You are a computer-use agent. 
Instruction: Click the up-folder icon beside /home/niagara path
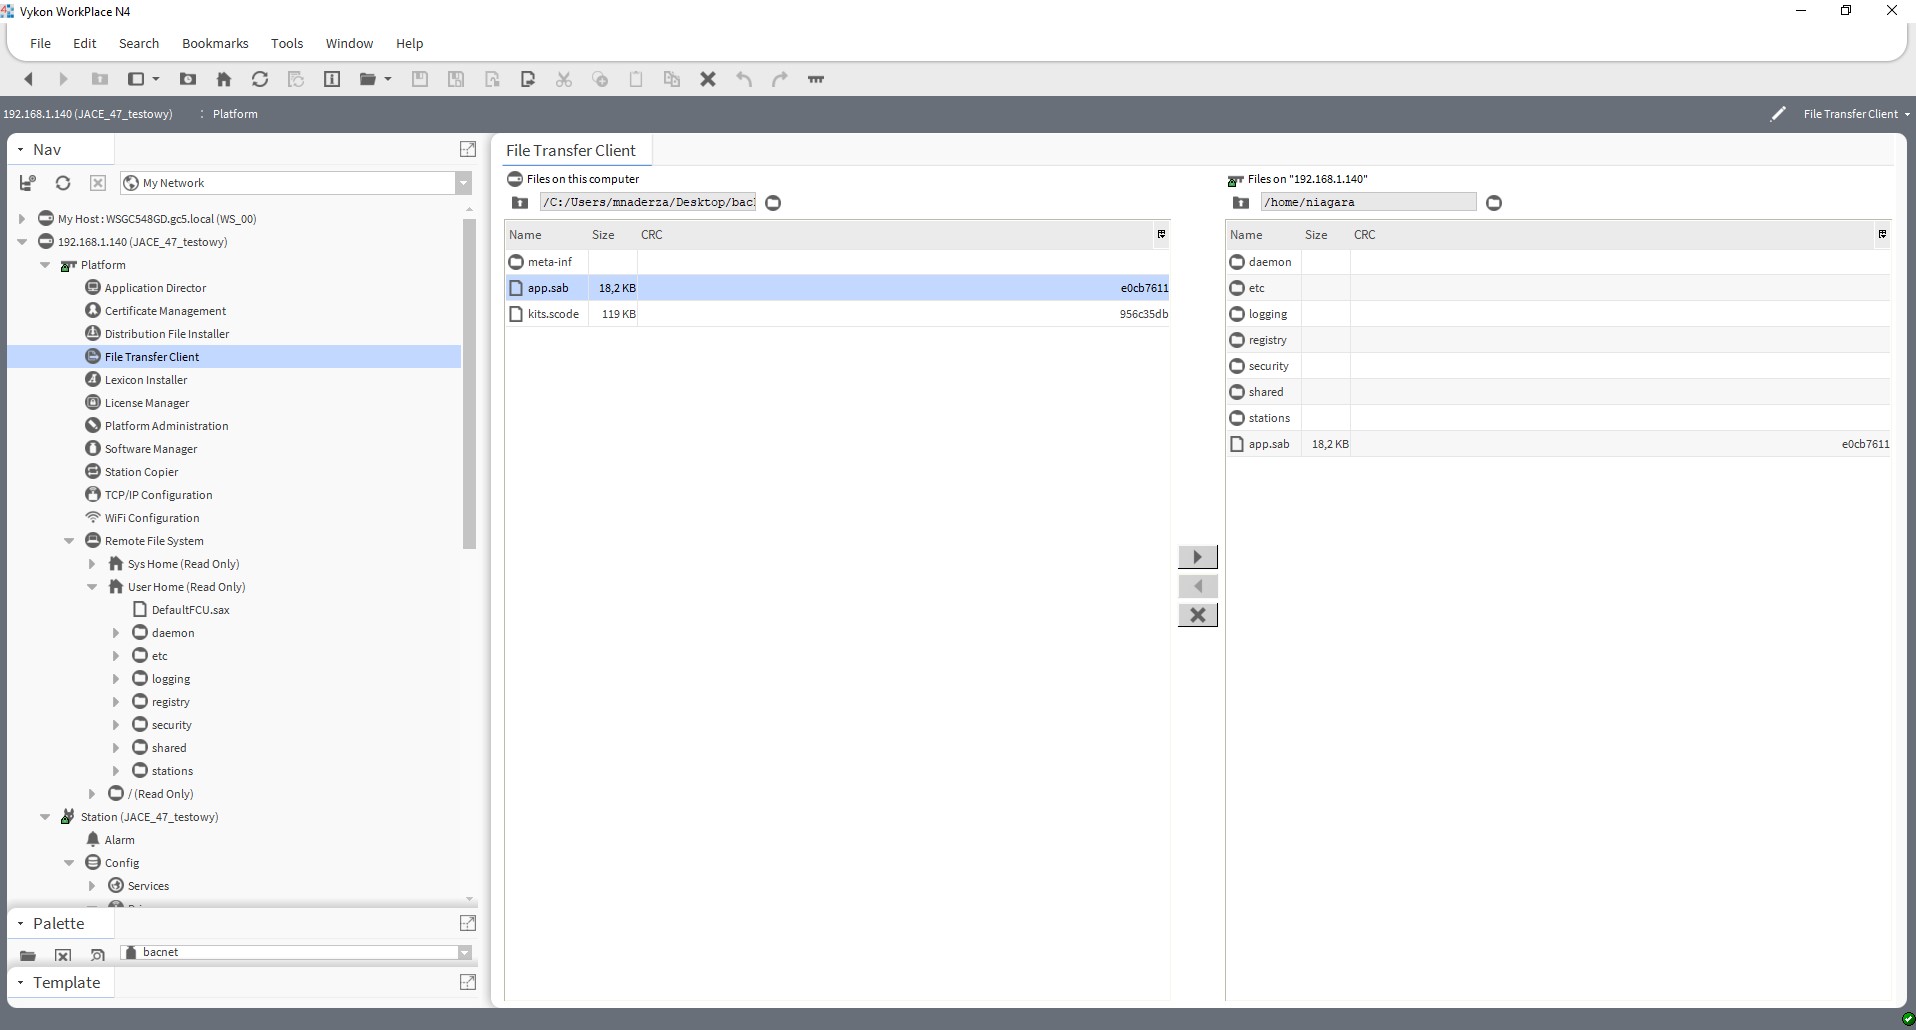[1241, 203]
